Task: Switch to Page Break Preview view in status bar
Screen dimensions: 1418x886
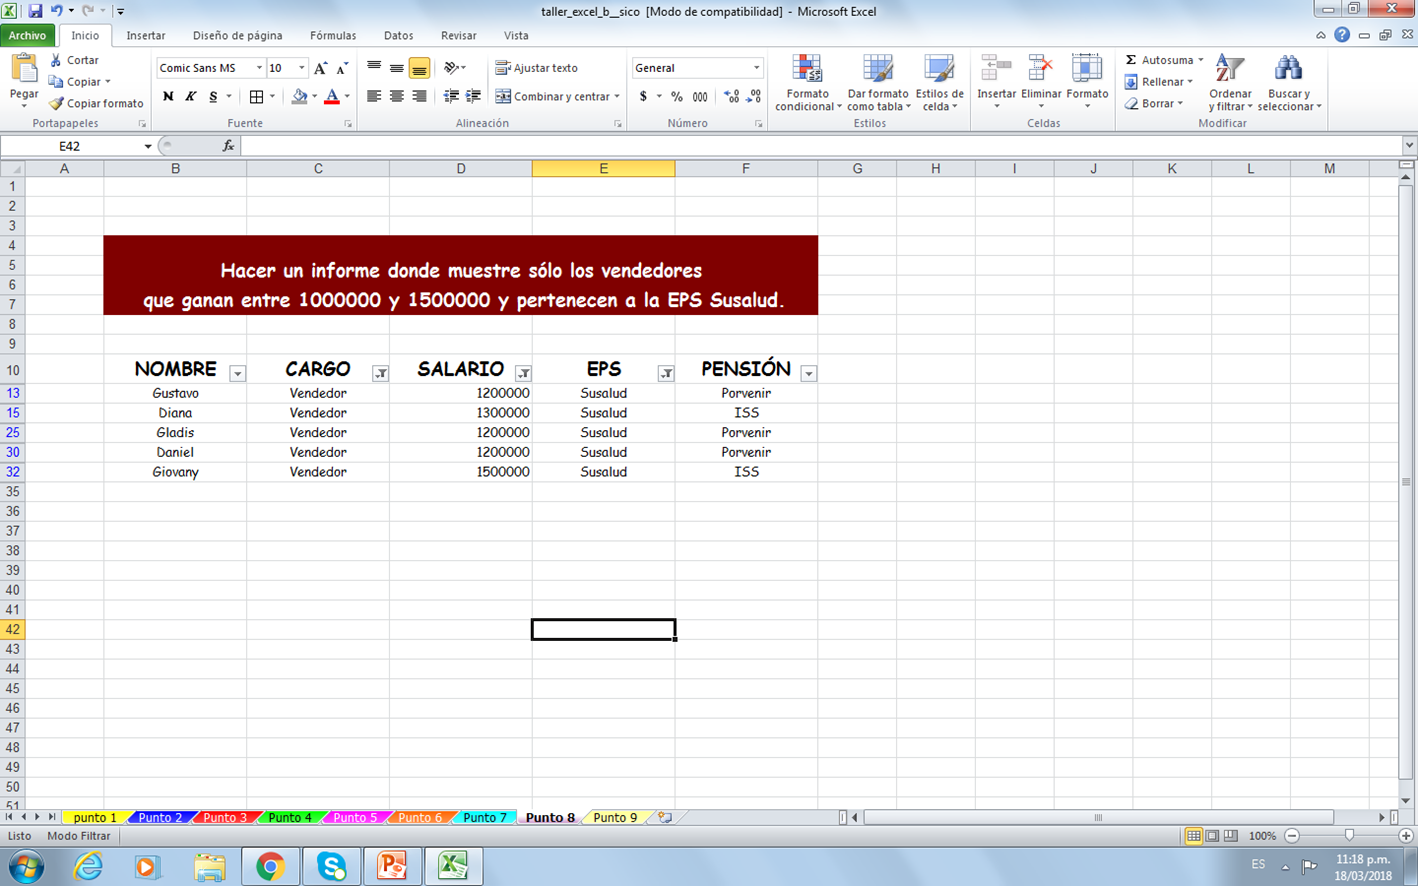Action: (x=1231, y=836)
